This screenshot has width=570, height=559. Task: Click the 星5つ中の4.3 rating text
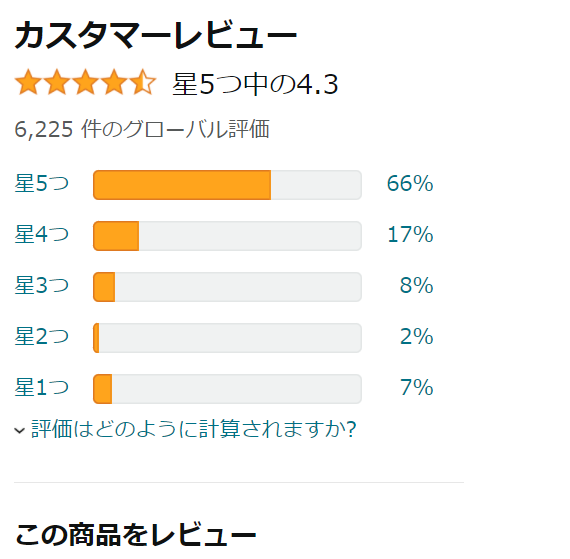point(256,84)
